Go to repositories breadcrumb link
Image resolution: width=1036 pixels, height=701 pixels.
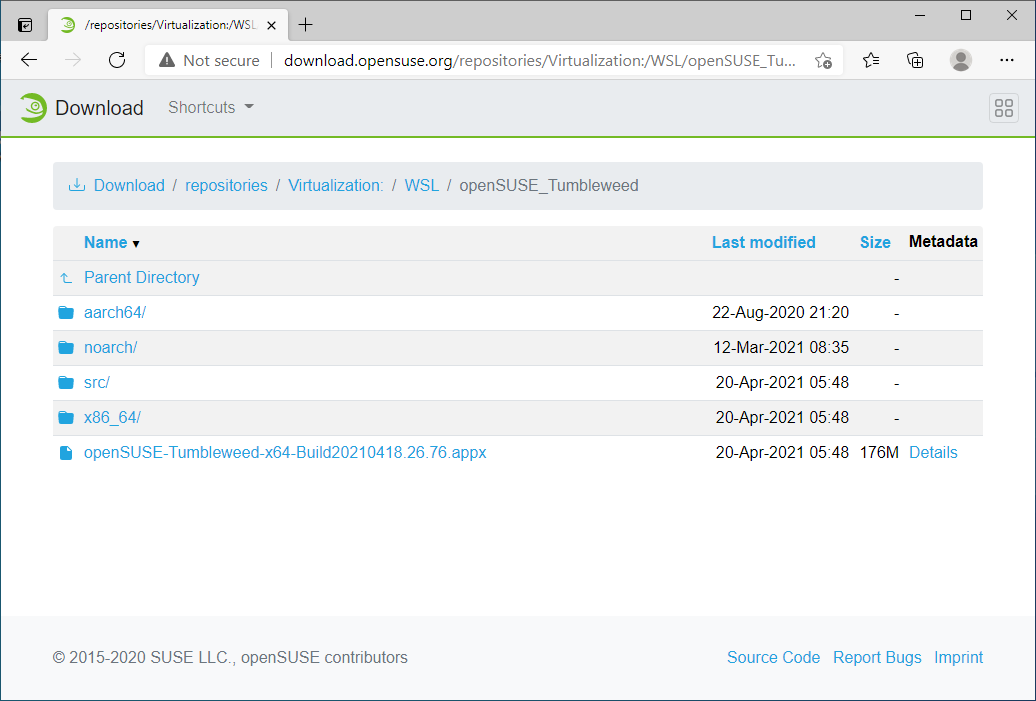tap(226, 186)
